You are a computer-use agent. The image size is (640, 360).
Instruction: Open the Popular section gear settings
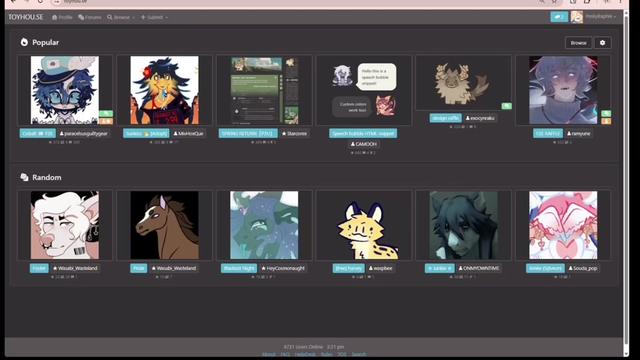[x=602, y=43]
